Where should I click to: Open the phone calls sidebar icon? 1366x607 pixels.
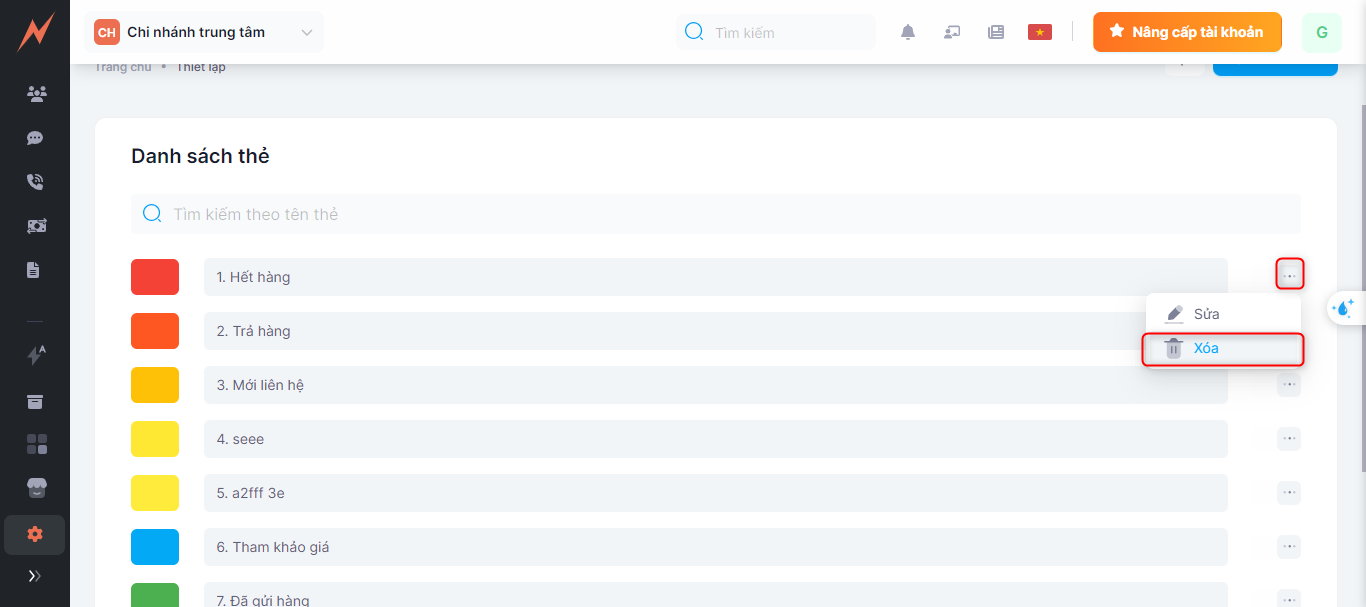(x=36, y=182)
